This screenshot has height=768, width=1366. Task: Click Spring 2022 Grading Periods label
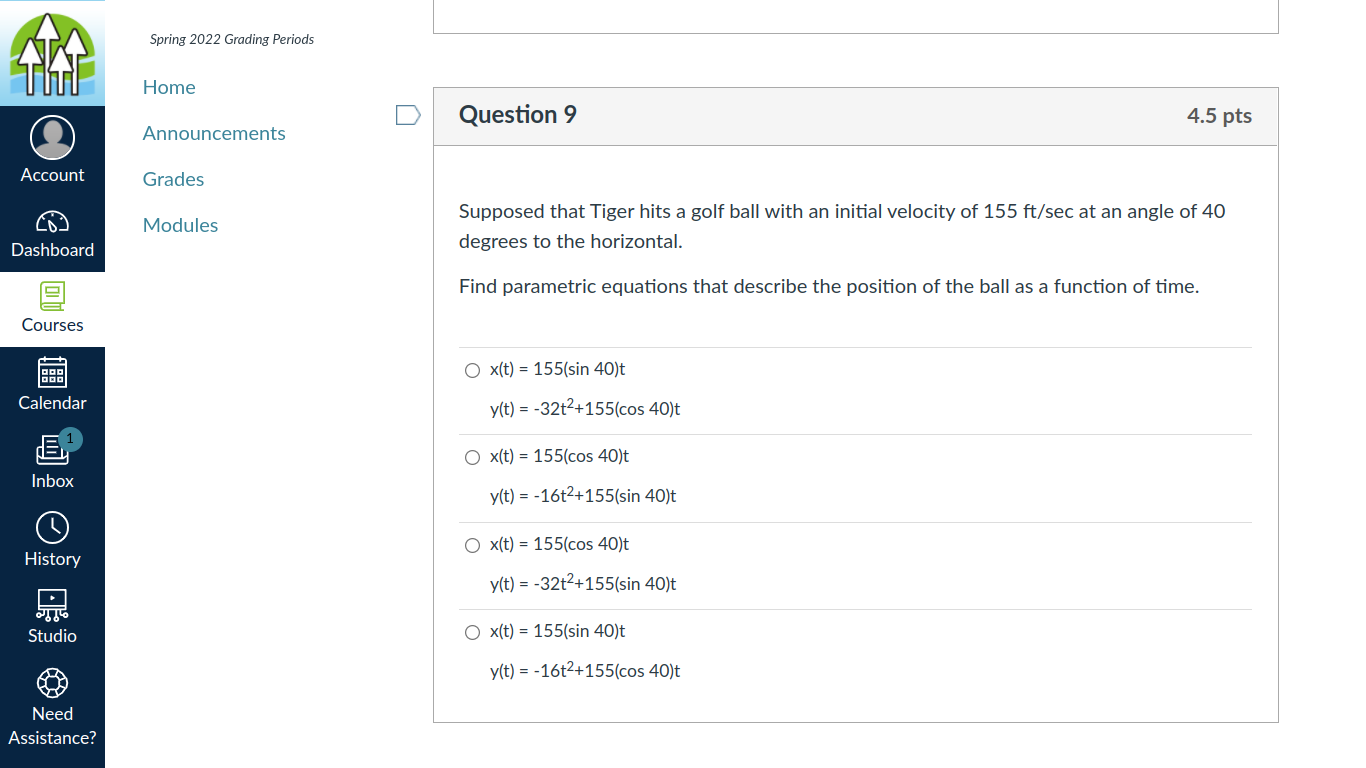click(231, 39)
